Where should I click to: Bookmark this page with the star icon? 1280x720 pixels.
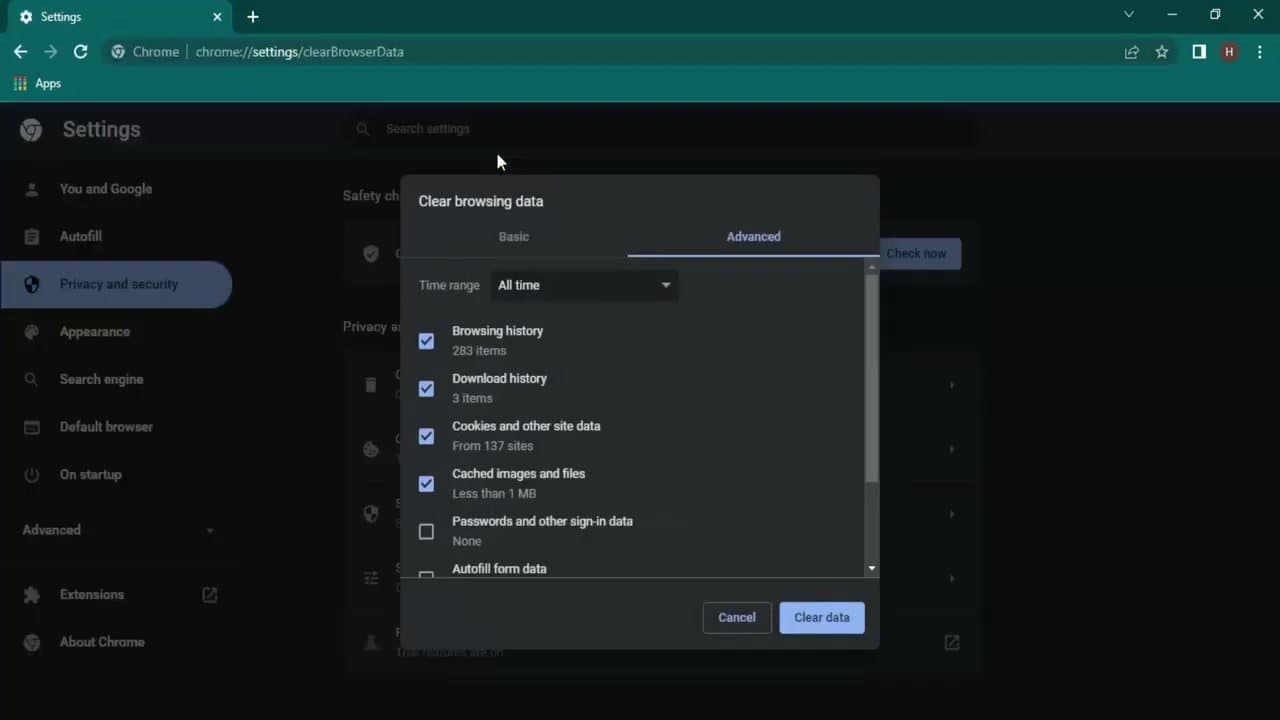pyautogui.click(x=1162, y=52)
